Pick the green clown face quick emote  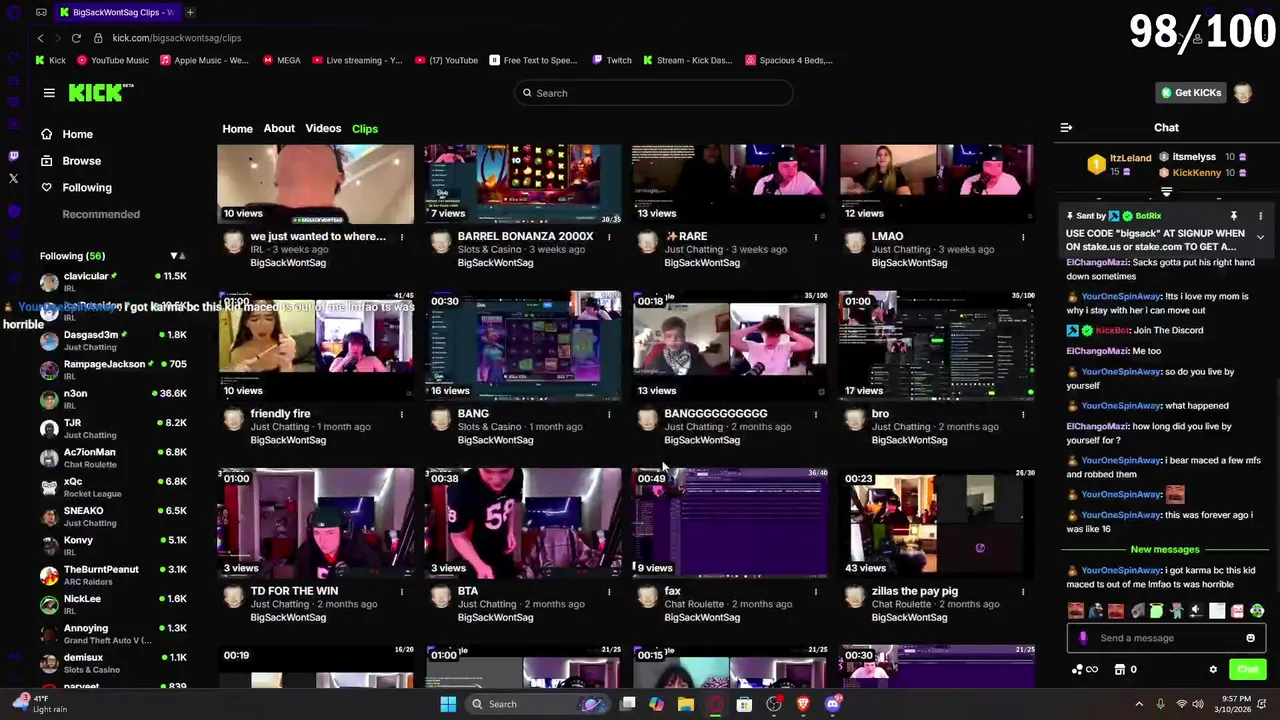[1257, 611]
